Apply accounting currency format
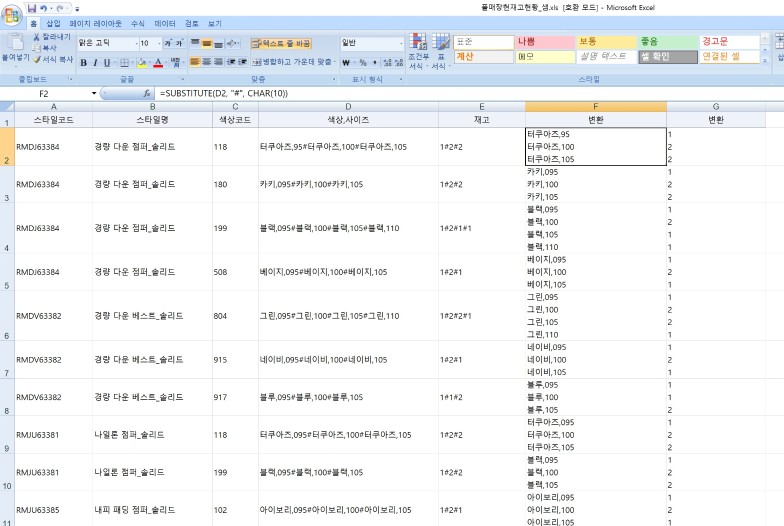This screenshot has width=784, height=526. [348, 62]
